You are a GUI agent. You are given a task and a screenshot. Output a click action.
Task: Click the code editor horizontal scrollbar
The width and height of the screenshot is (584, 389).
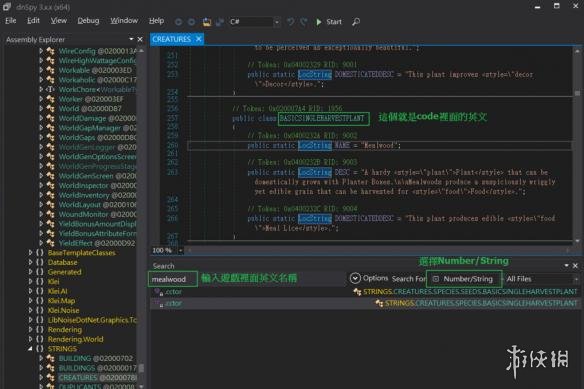pos(379,250)
